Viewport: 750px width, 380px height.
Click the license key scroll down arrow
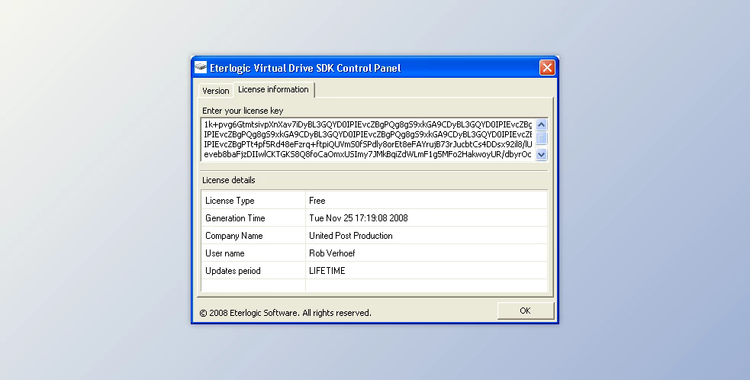coord(541,154)
